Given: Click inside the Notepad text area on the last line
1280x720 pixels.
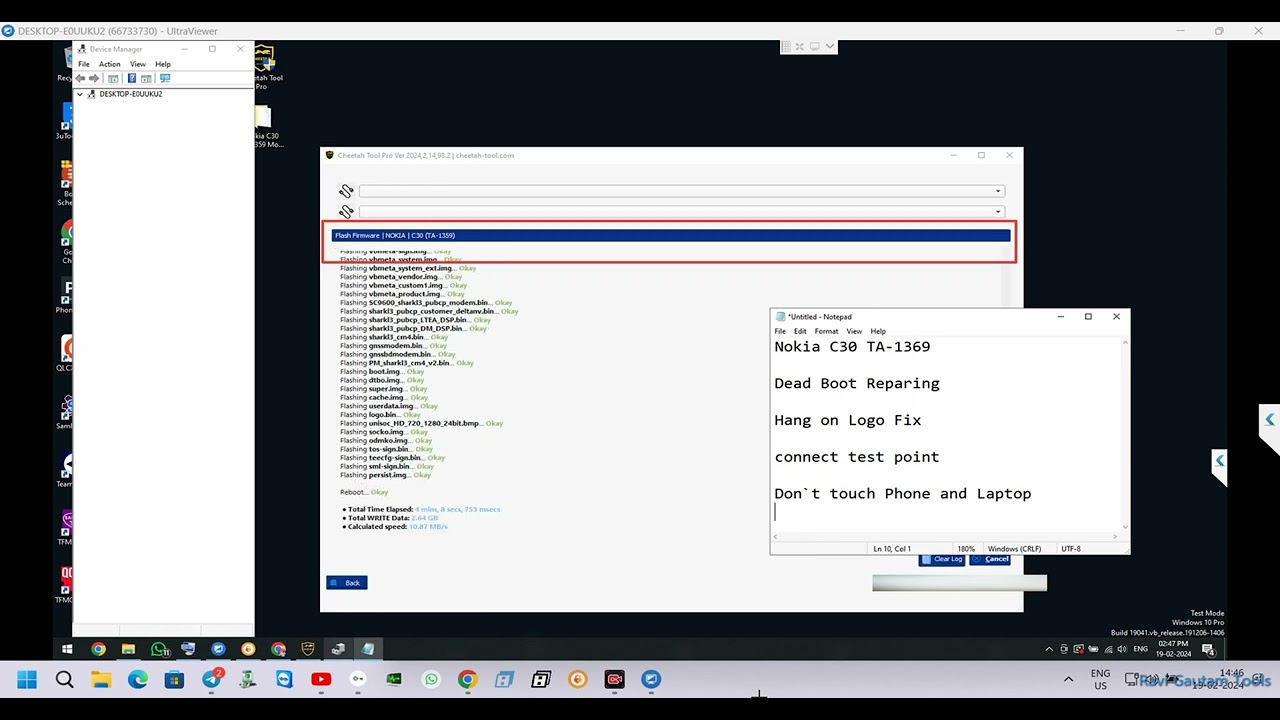Looking at the screenshot, I should click(x=945, y=512).
